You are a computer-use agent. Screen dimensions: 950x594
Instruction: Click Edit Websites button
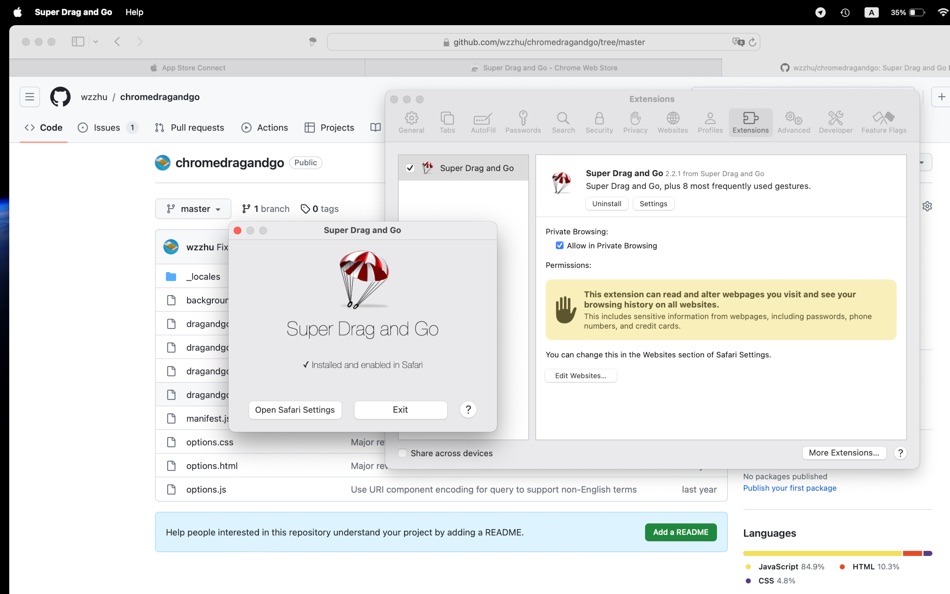pyautogui.click(x=580, y=376)
